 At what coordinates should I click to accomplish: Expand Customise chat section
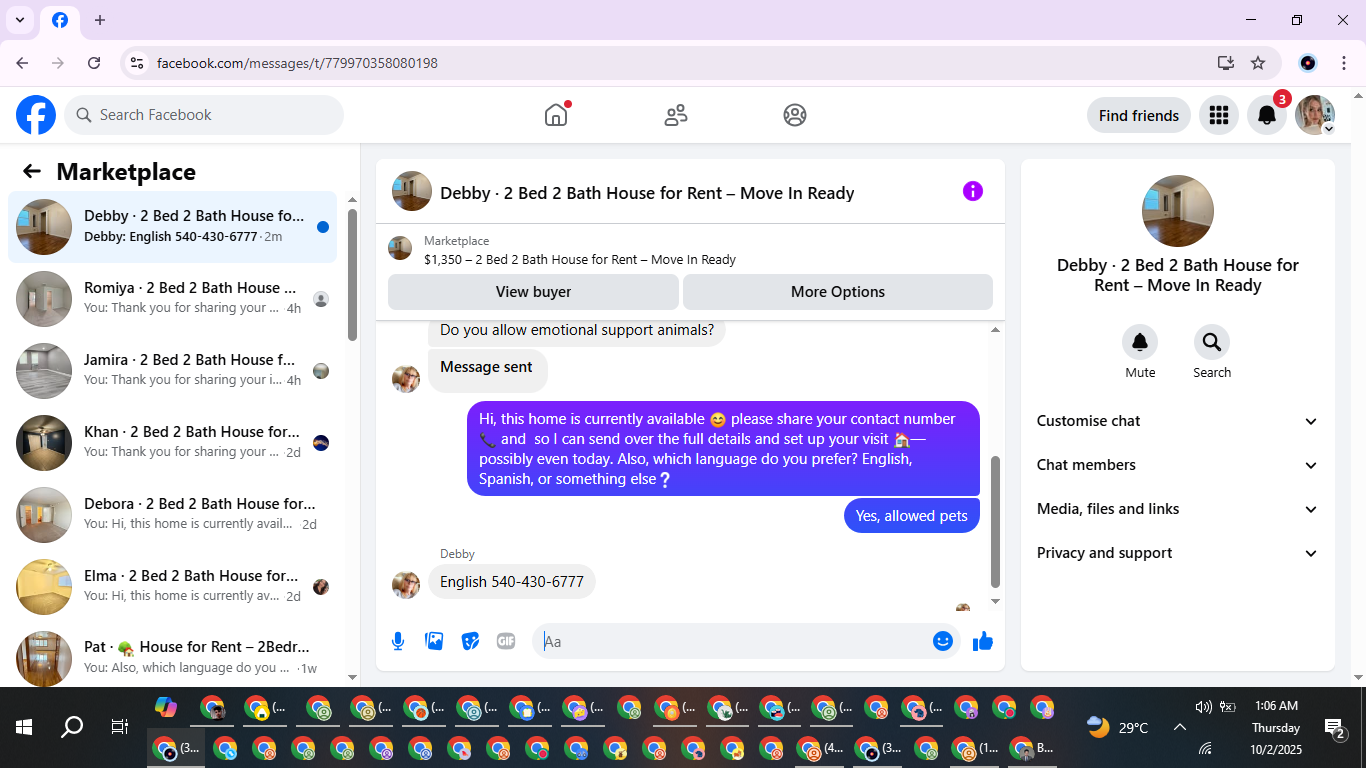[1178, 421]
